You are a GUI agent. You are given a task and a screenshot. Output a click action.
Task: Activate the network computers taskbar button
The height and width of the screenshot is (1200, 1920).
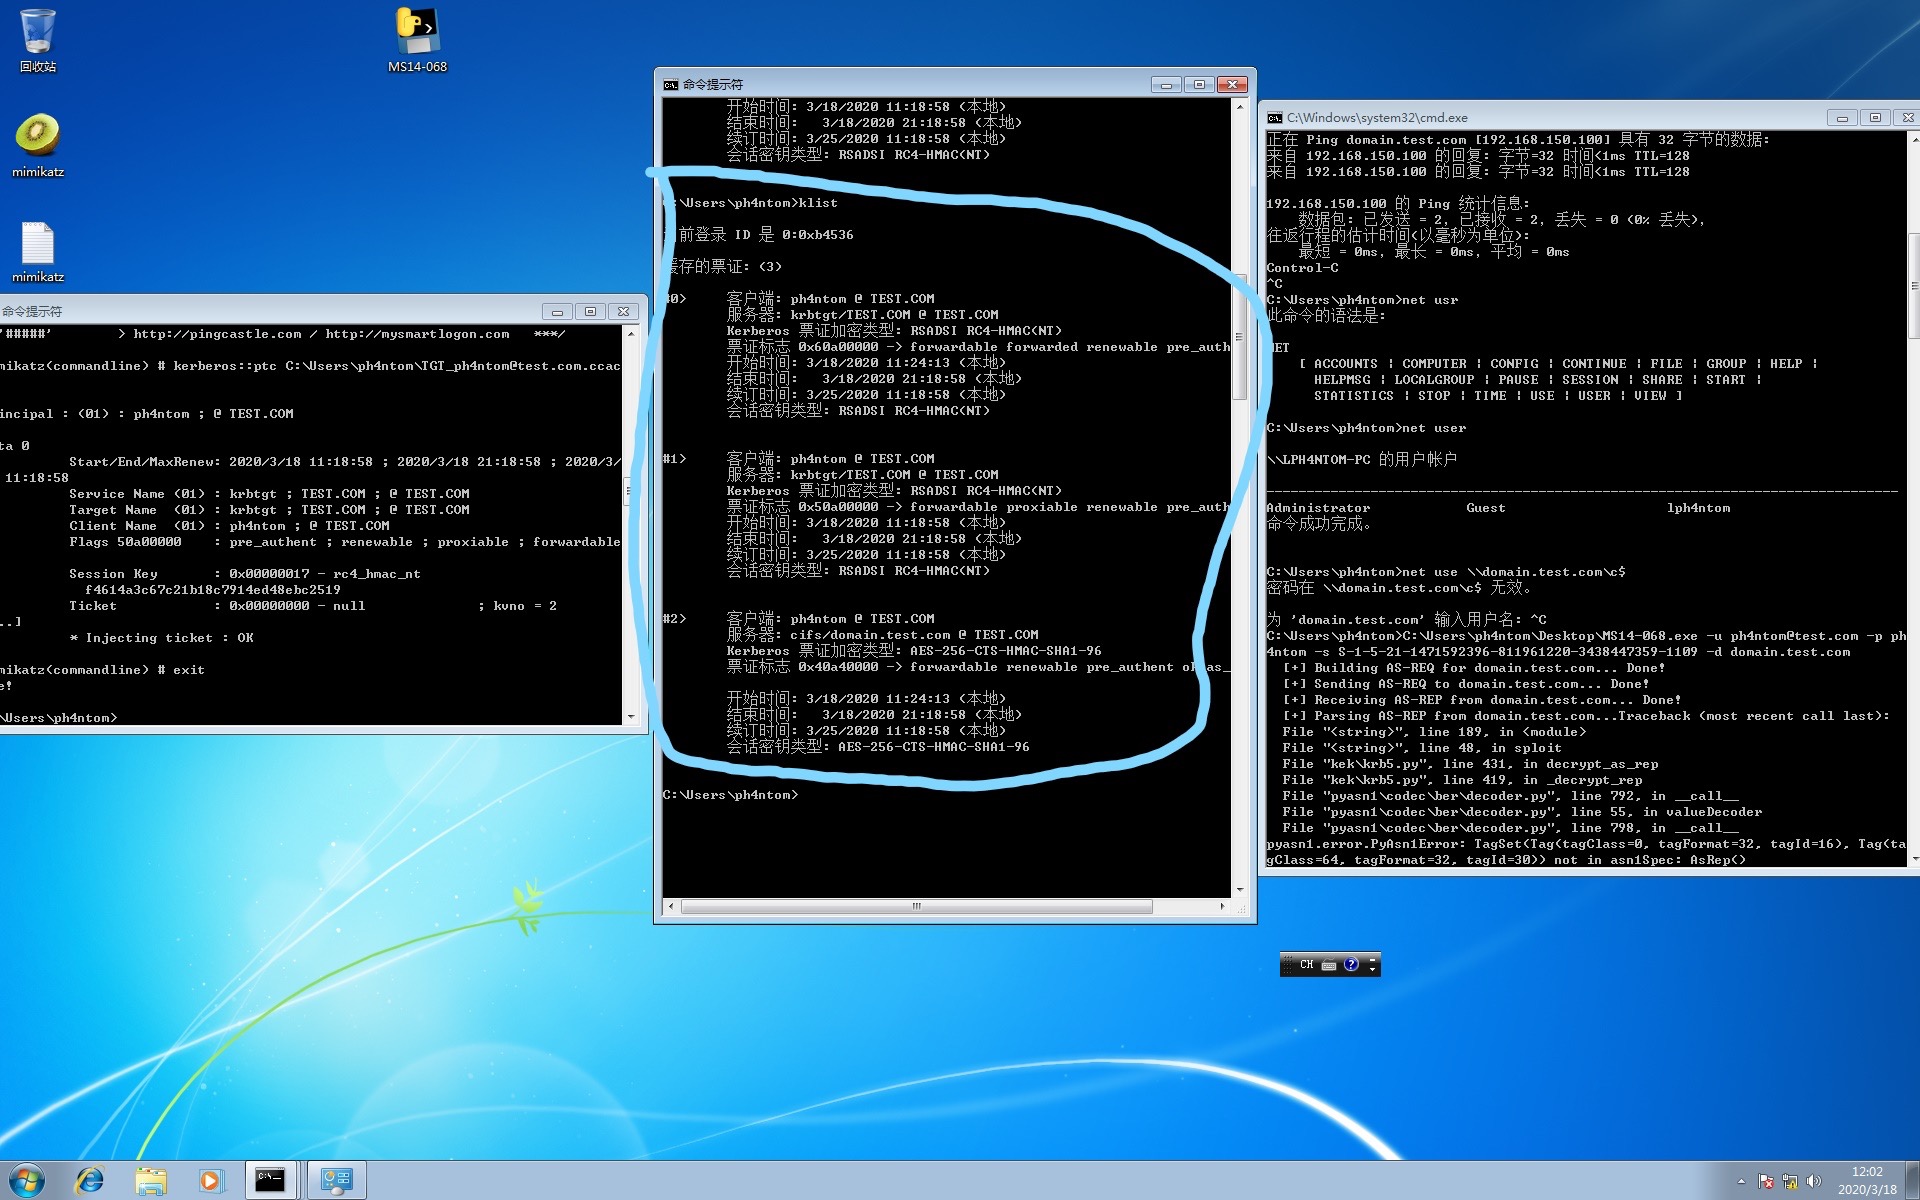(x=336, y=1181)
